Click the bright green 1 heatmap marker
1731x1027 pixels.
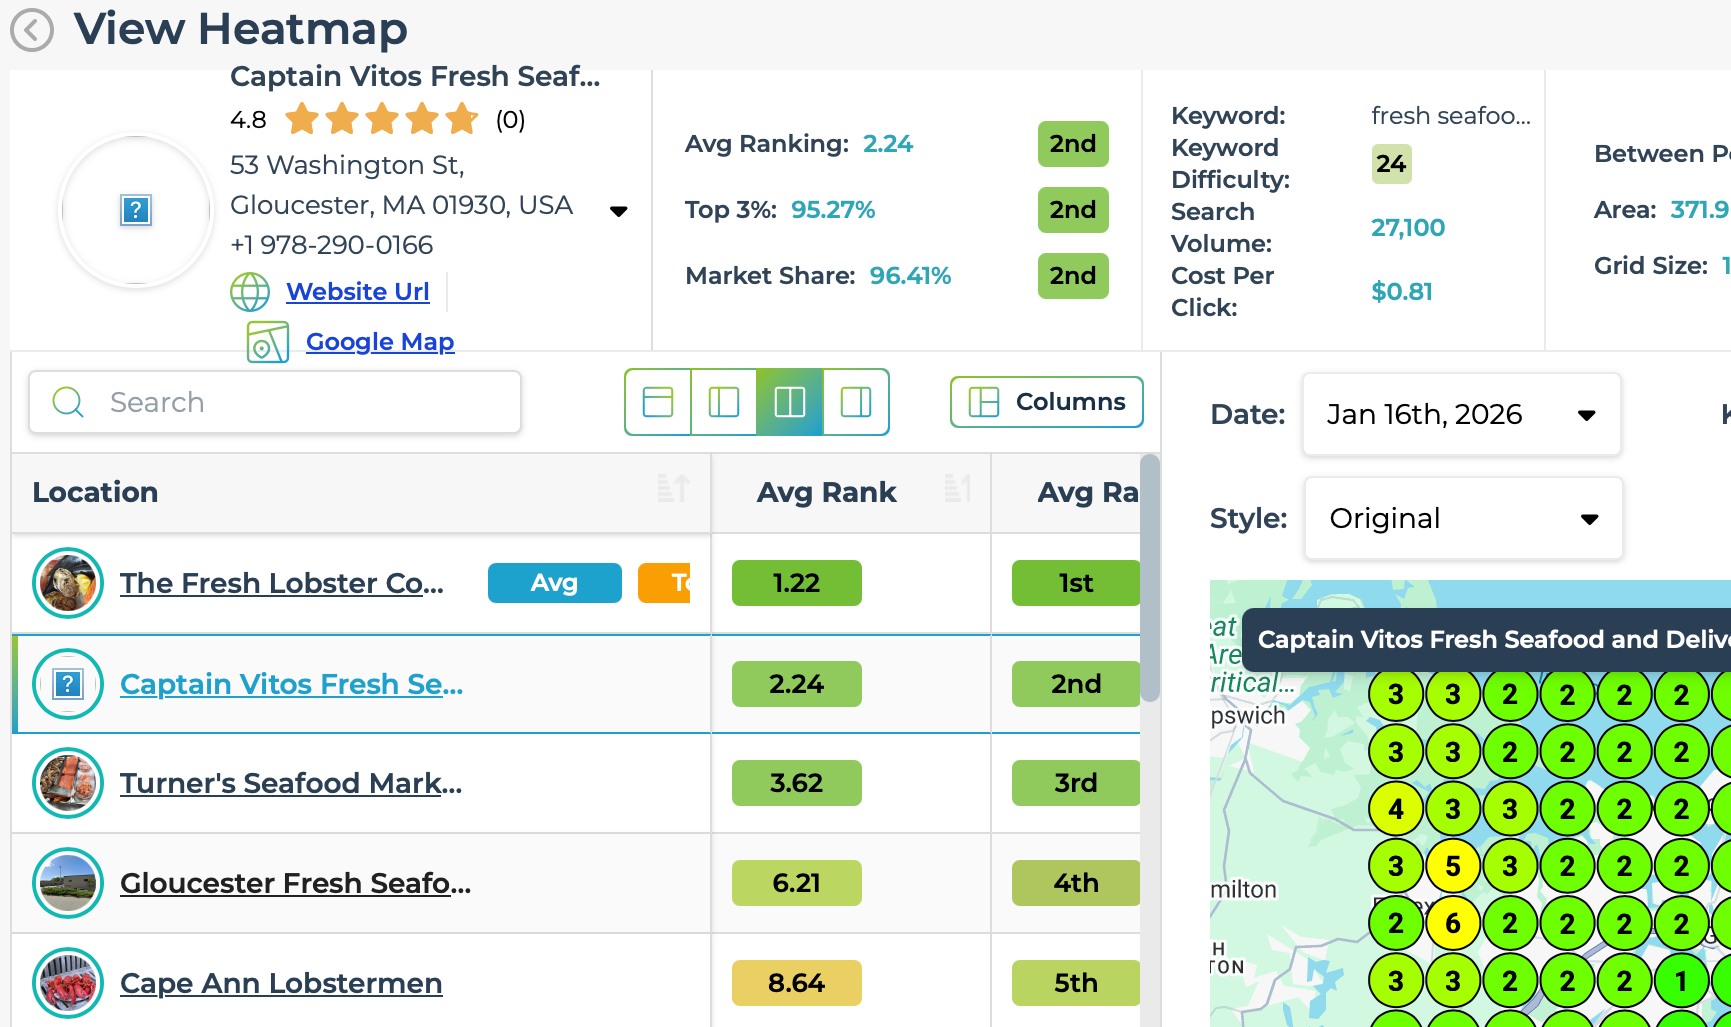pos(1682,981)
